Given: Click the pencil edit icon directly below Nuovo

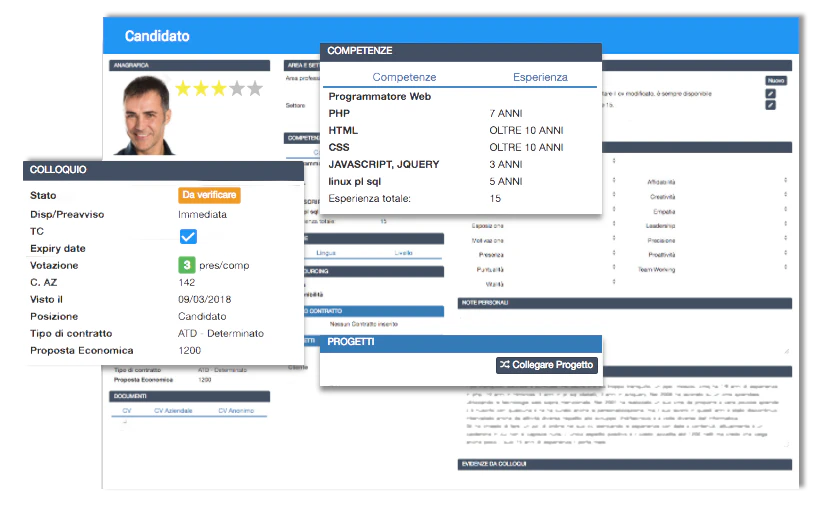Looking at the screenshot, I should (770, 94).
